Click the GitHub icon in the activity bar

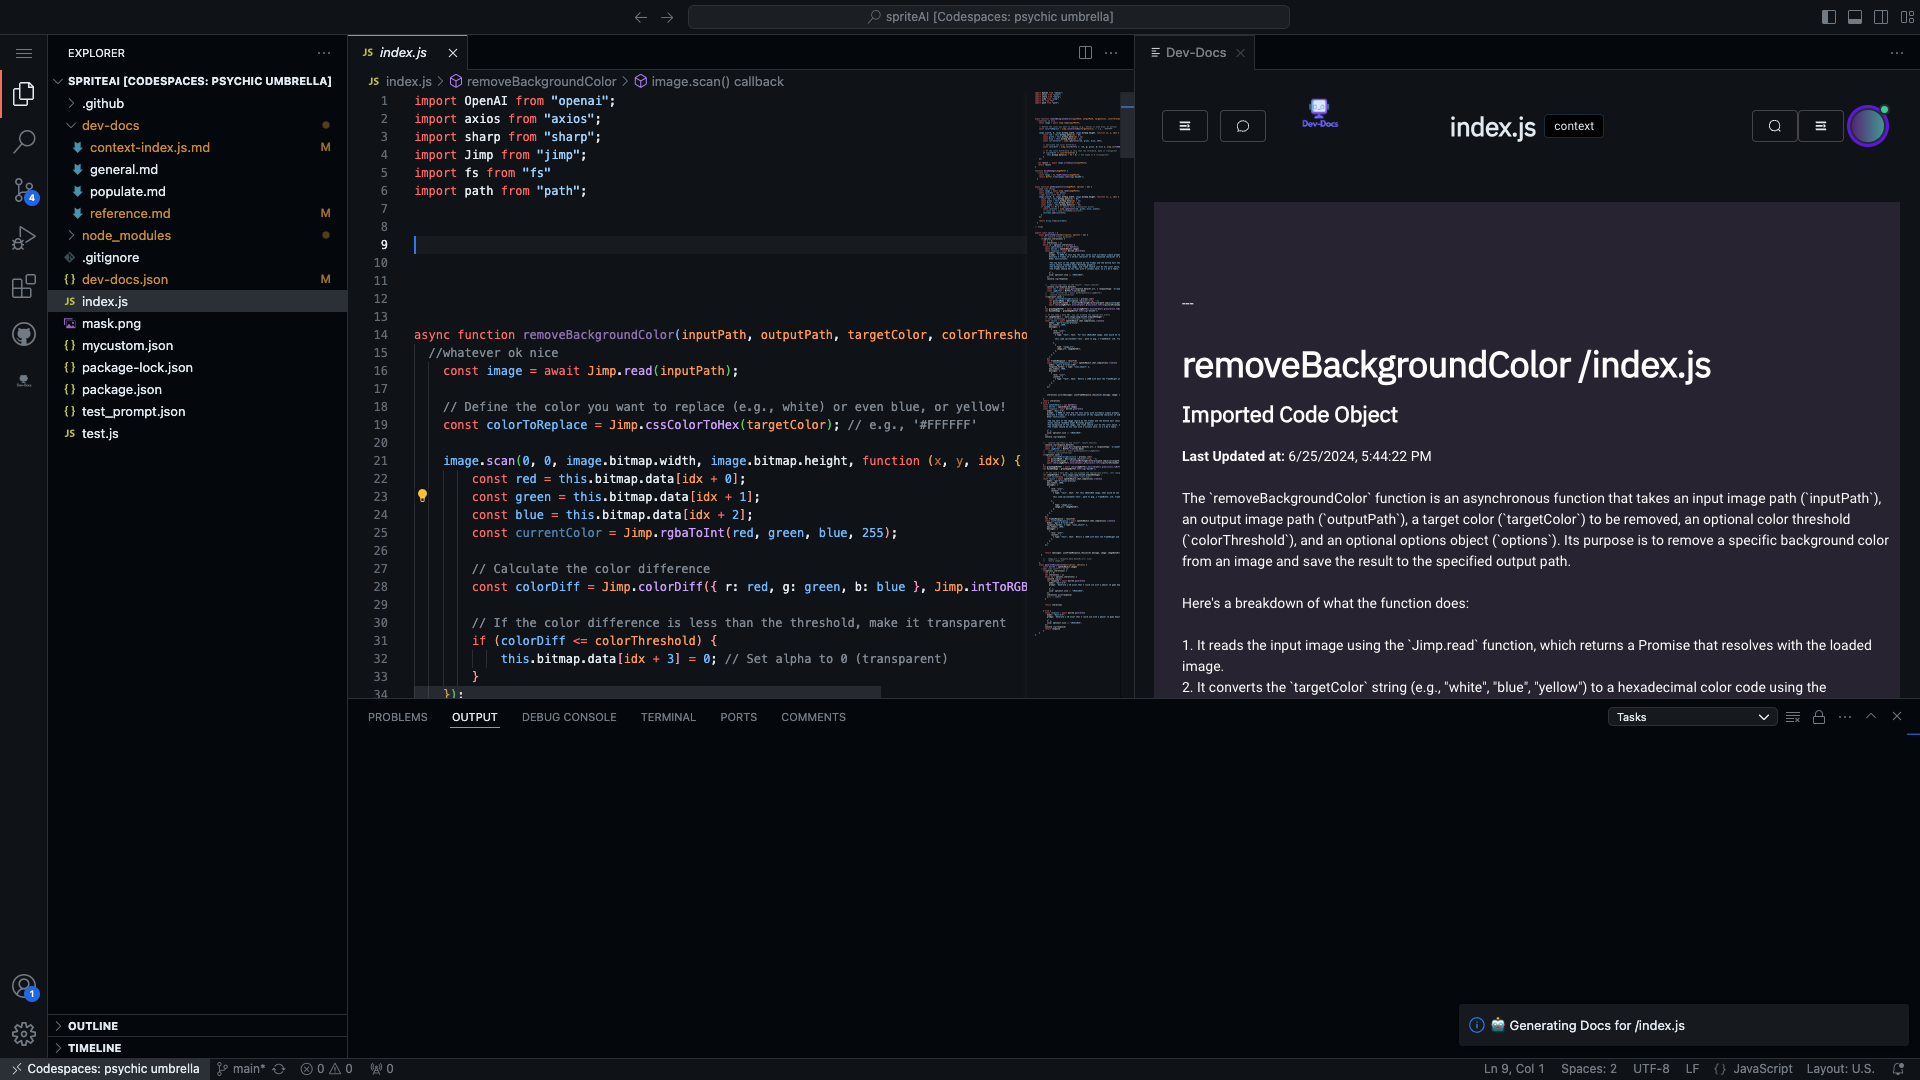24,334
